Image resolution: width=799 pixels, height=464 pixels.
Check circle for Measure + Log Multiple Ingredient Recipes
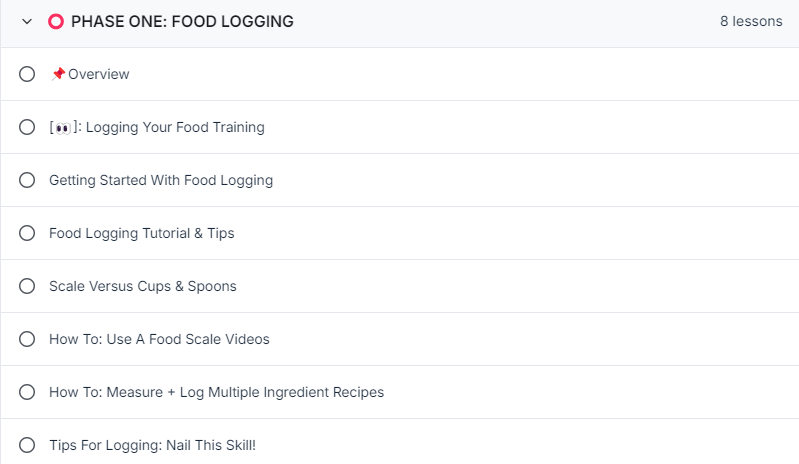(x=27, y=392)
